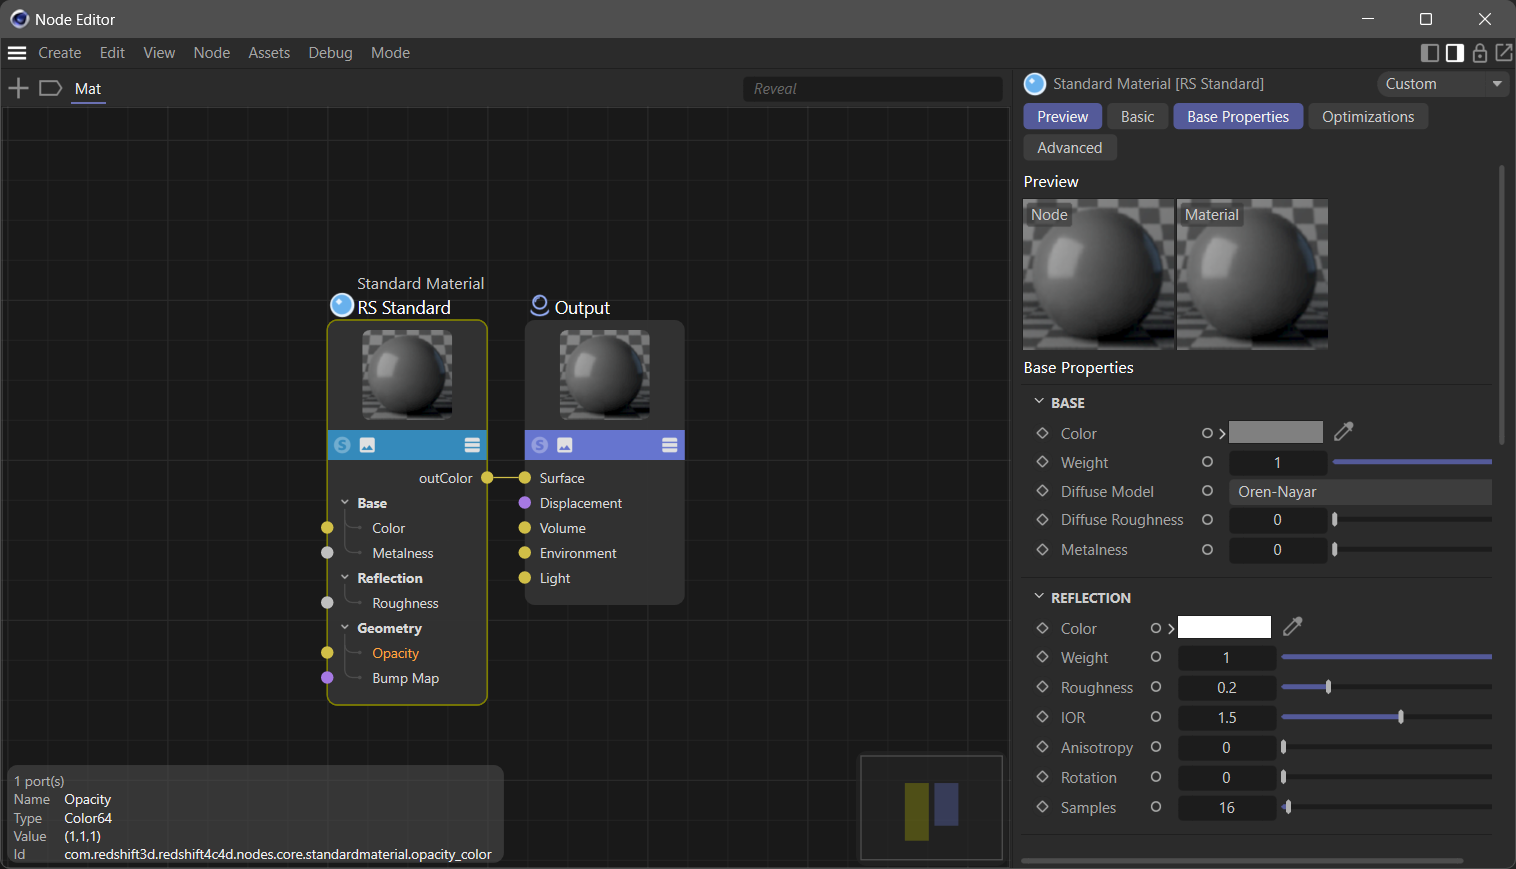Click the keyframe diamond for Diffuse Model
This screenshot has height=869, width=1516.
point(1042,491)
